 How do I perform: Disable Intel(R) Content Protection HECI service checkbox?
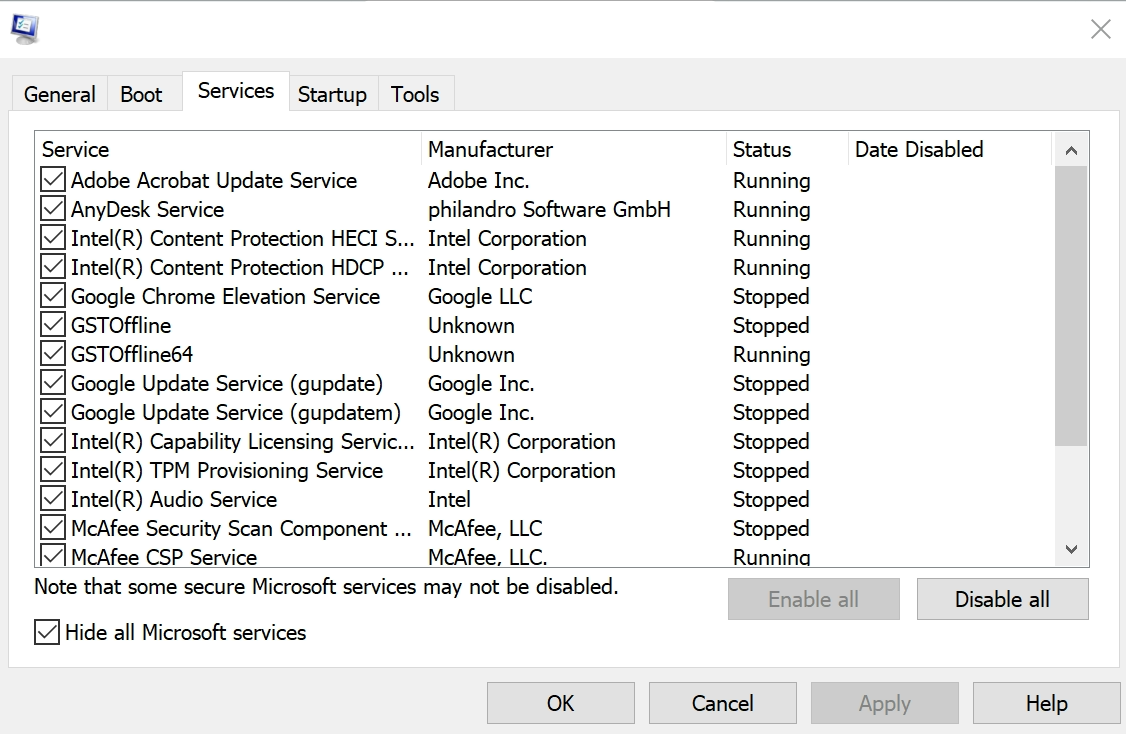coord(52,238)
